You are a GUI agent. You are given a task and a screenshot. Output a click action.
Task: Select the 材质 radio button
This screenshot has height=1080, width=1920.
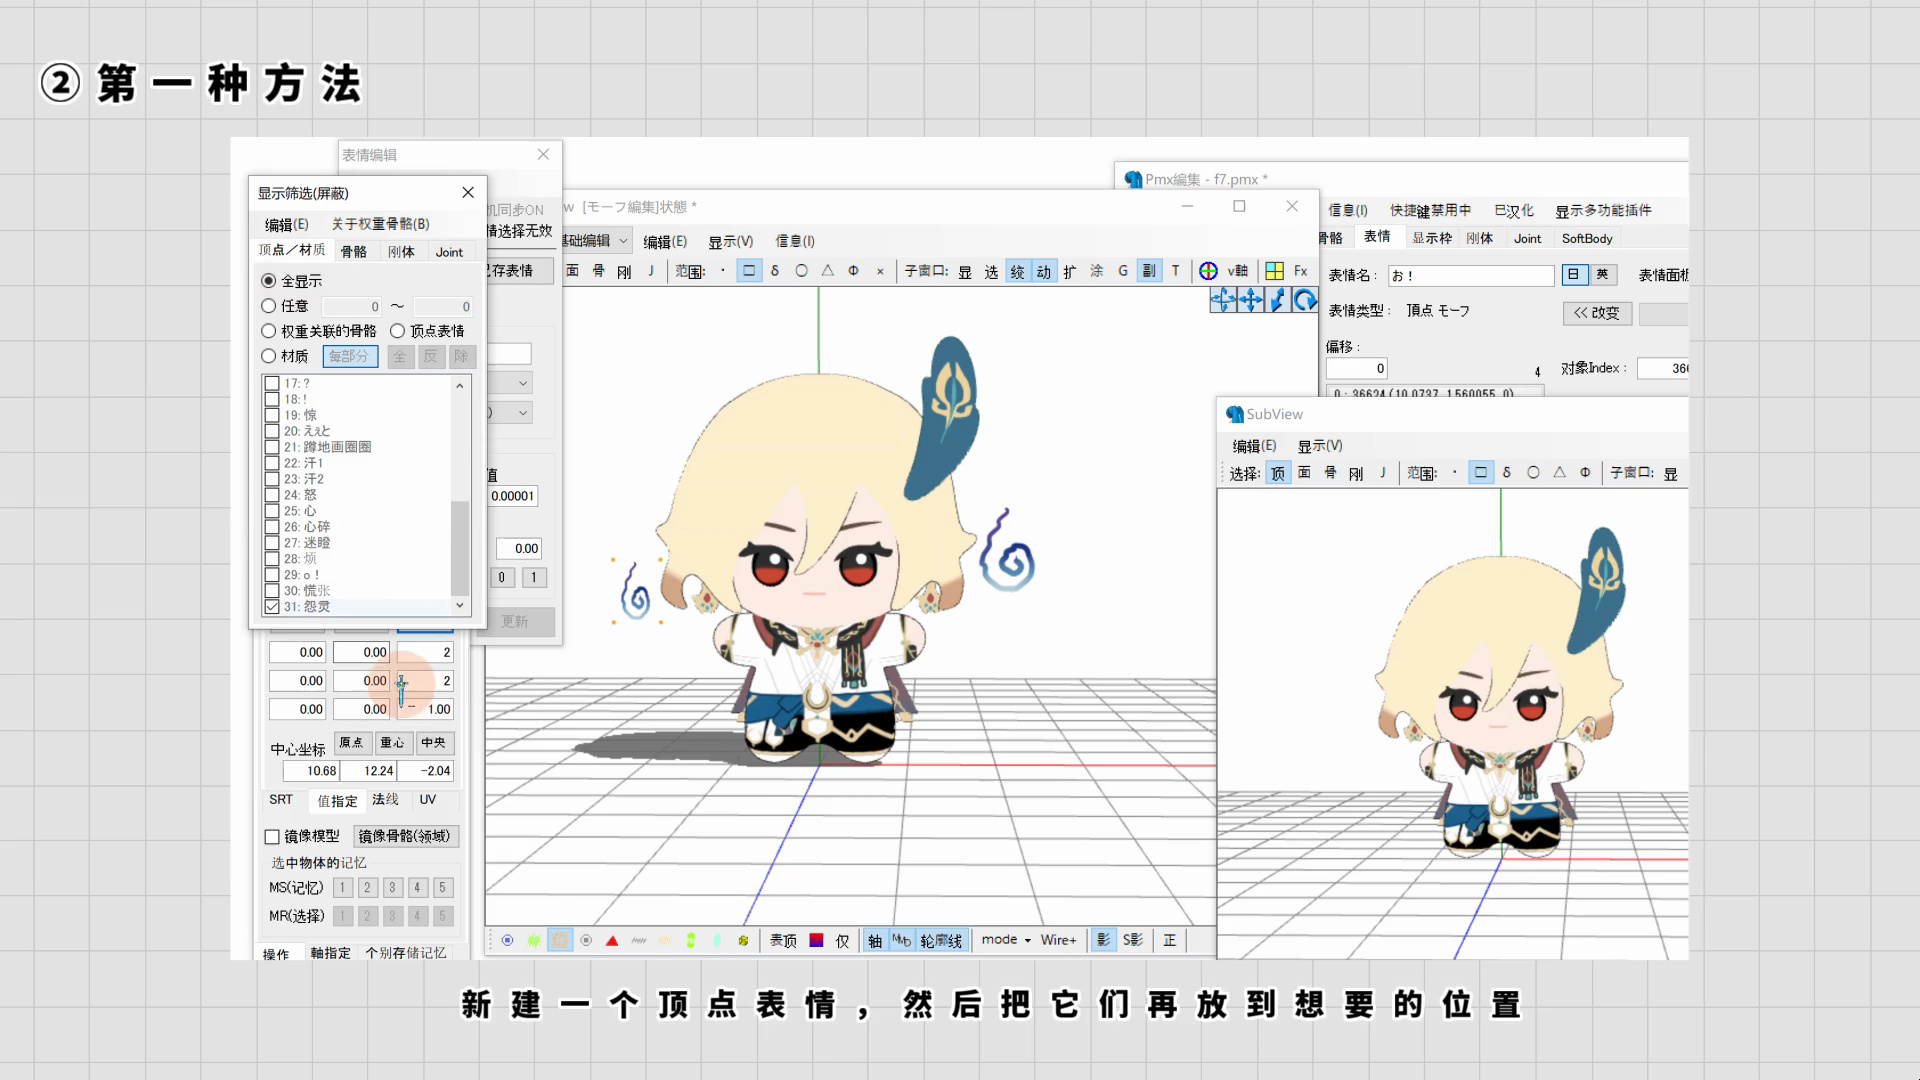coord(268,356)
